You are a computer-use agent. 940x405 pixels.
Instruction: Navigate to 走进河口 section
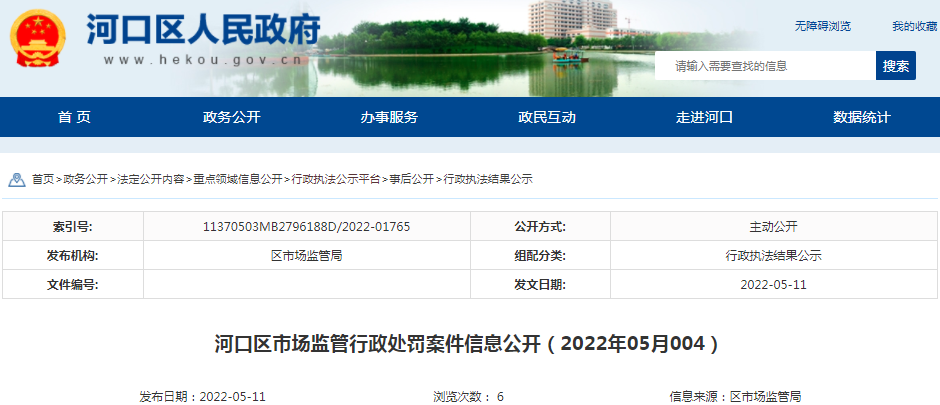tap(704, 117)
